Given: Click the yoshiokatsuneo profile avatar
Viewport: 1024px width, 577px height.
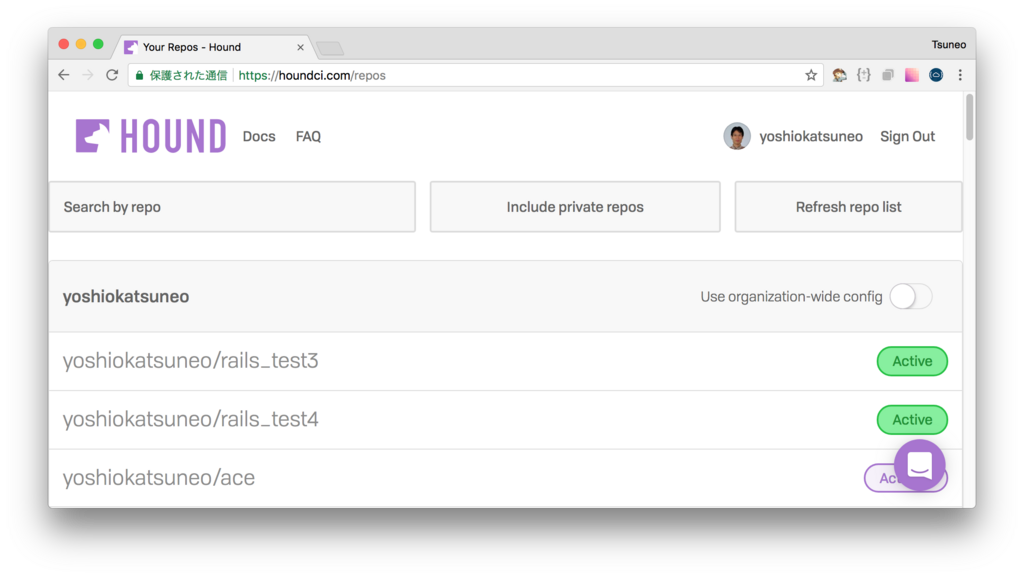Looking at the screenshot, I should 737,136.
